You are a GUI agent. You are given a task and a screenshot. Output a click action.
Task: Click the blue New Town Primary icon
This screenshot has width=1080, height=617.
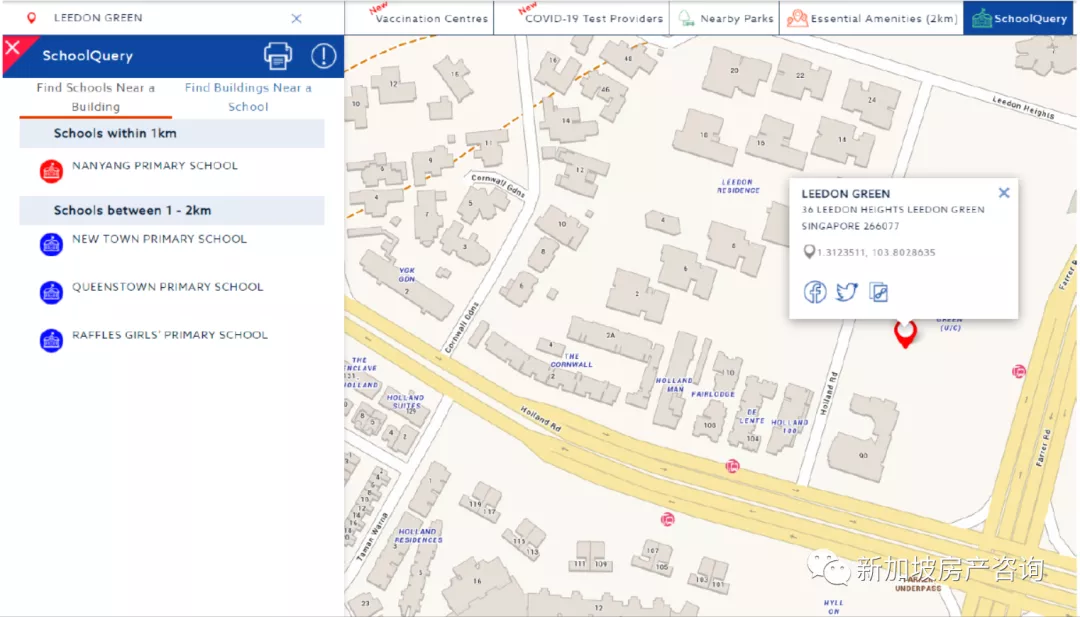[51, 244]
